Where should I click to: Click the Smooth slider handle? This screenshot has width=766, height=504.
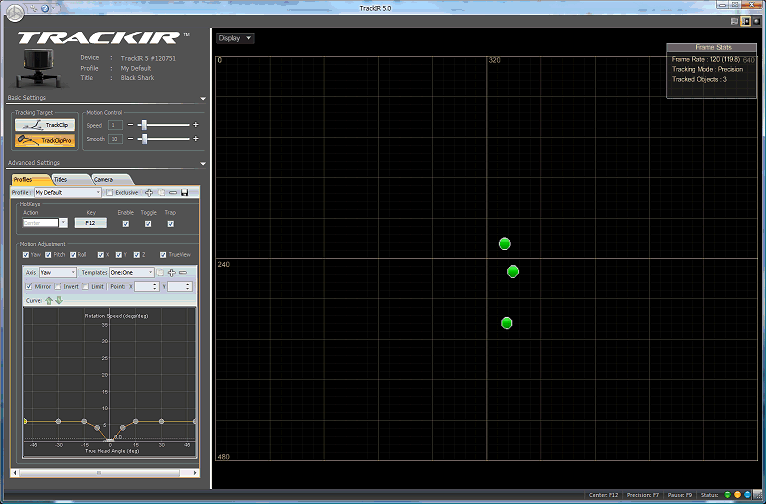(x=144, y=139)
